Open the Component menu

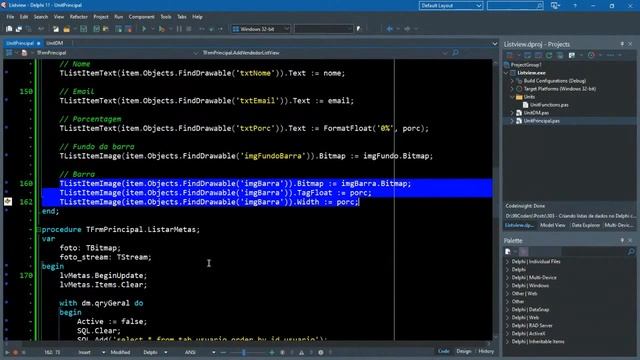[x=142, y=17]
